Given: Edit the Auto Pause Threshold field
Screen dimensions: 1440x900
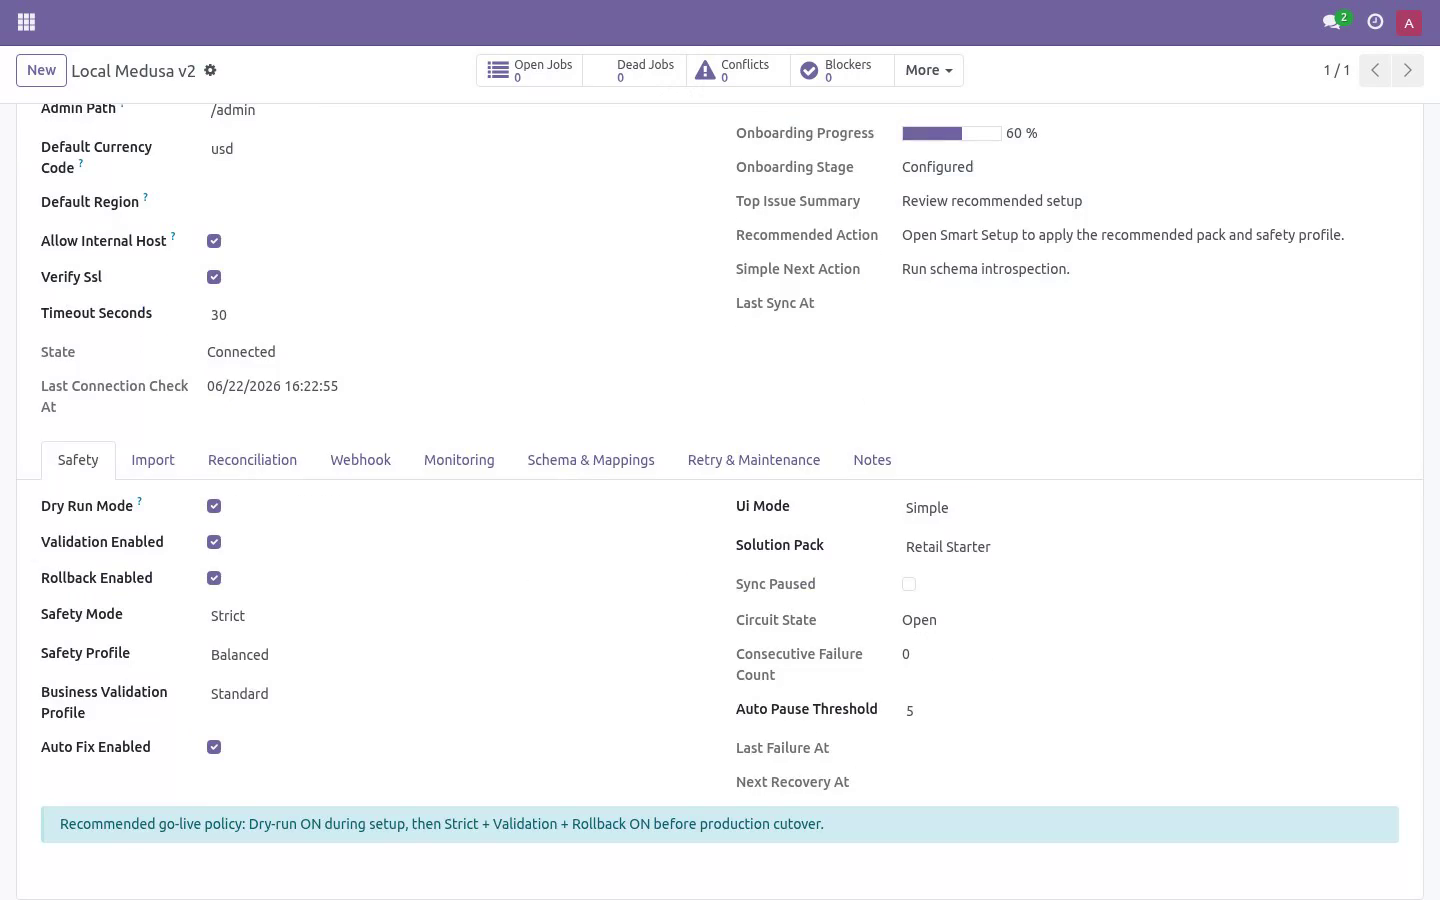Looking at the screenshot, I should pos(1150,711).
